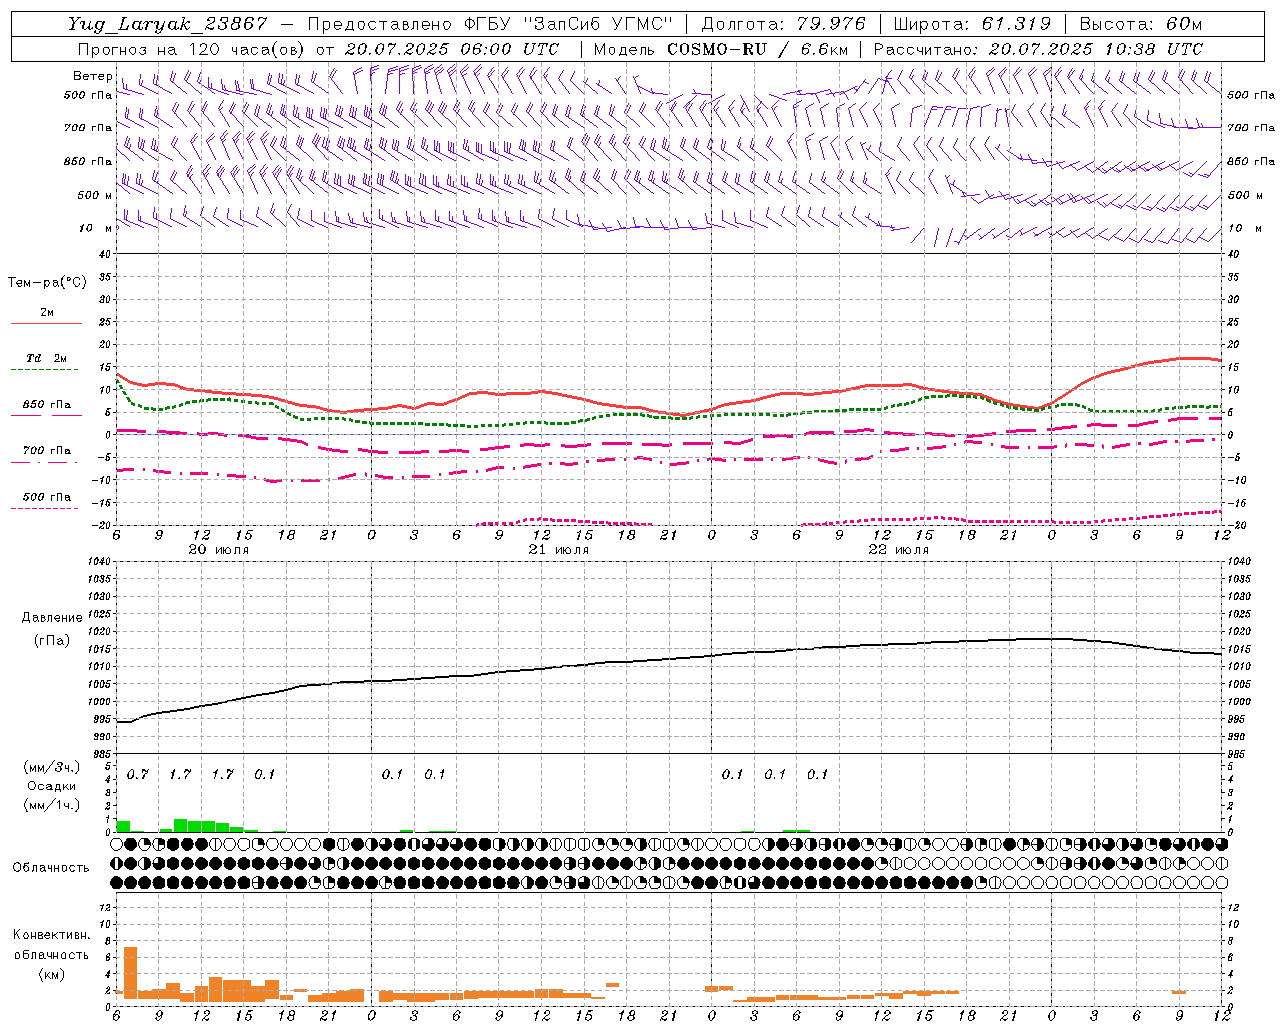Select the Рассчитано: 20.07.2025 10:38 UTC text
Viewport: 1280px width, 1024px height.
pyautogui.click(x=1038, y=49)
